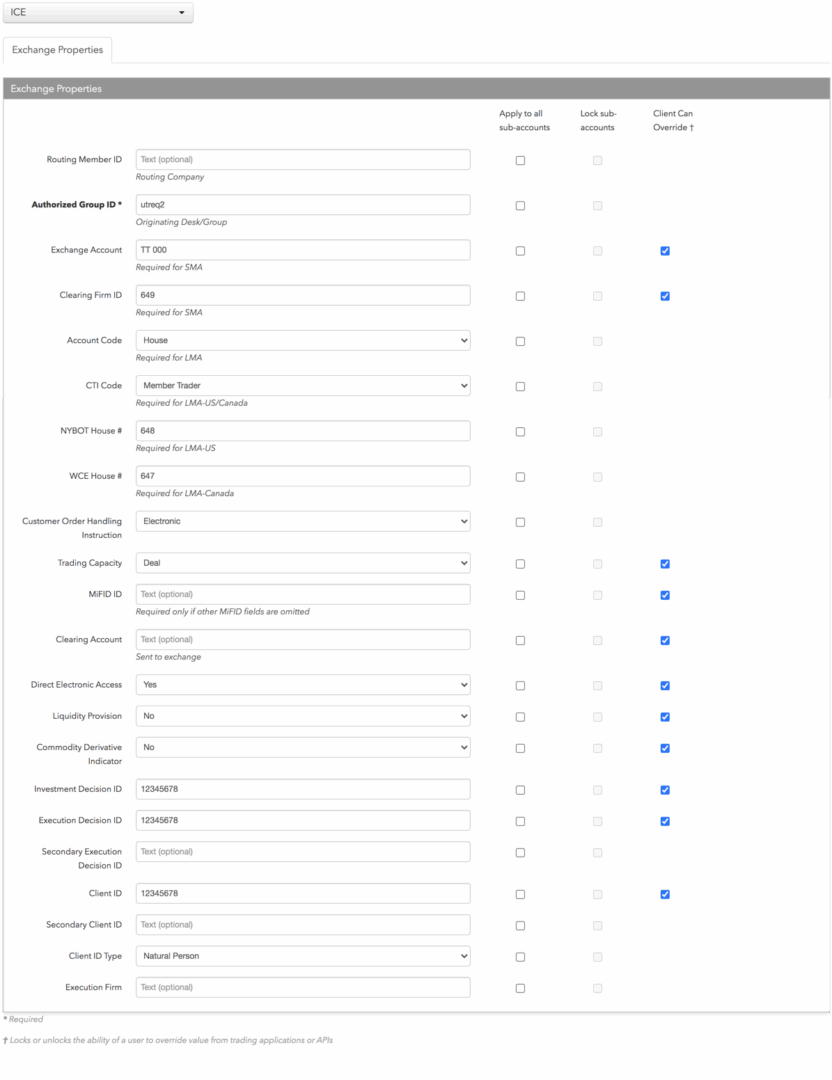Expand the Liquidity Provision dropdown

pyautogui.click(x=303, y=716)
